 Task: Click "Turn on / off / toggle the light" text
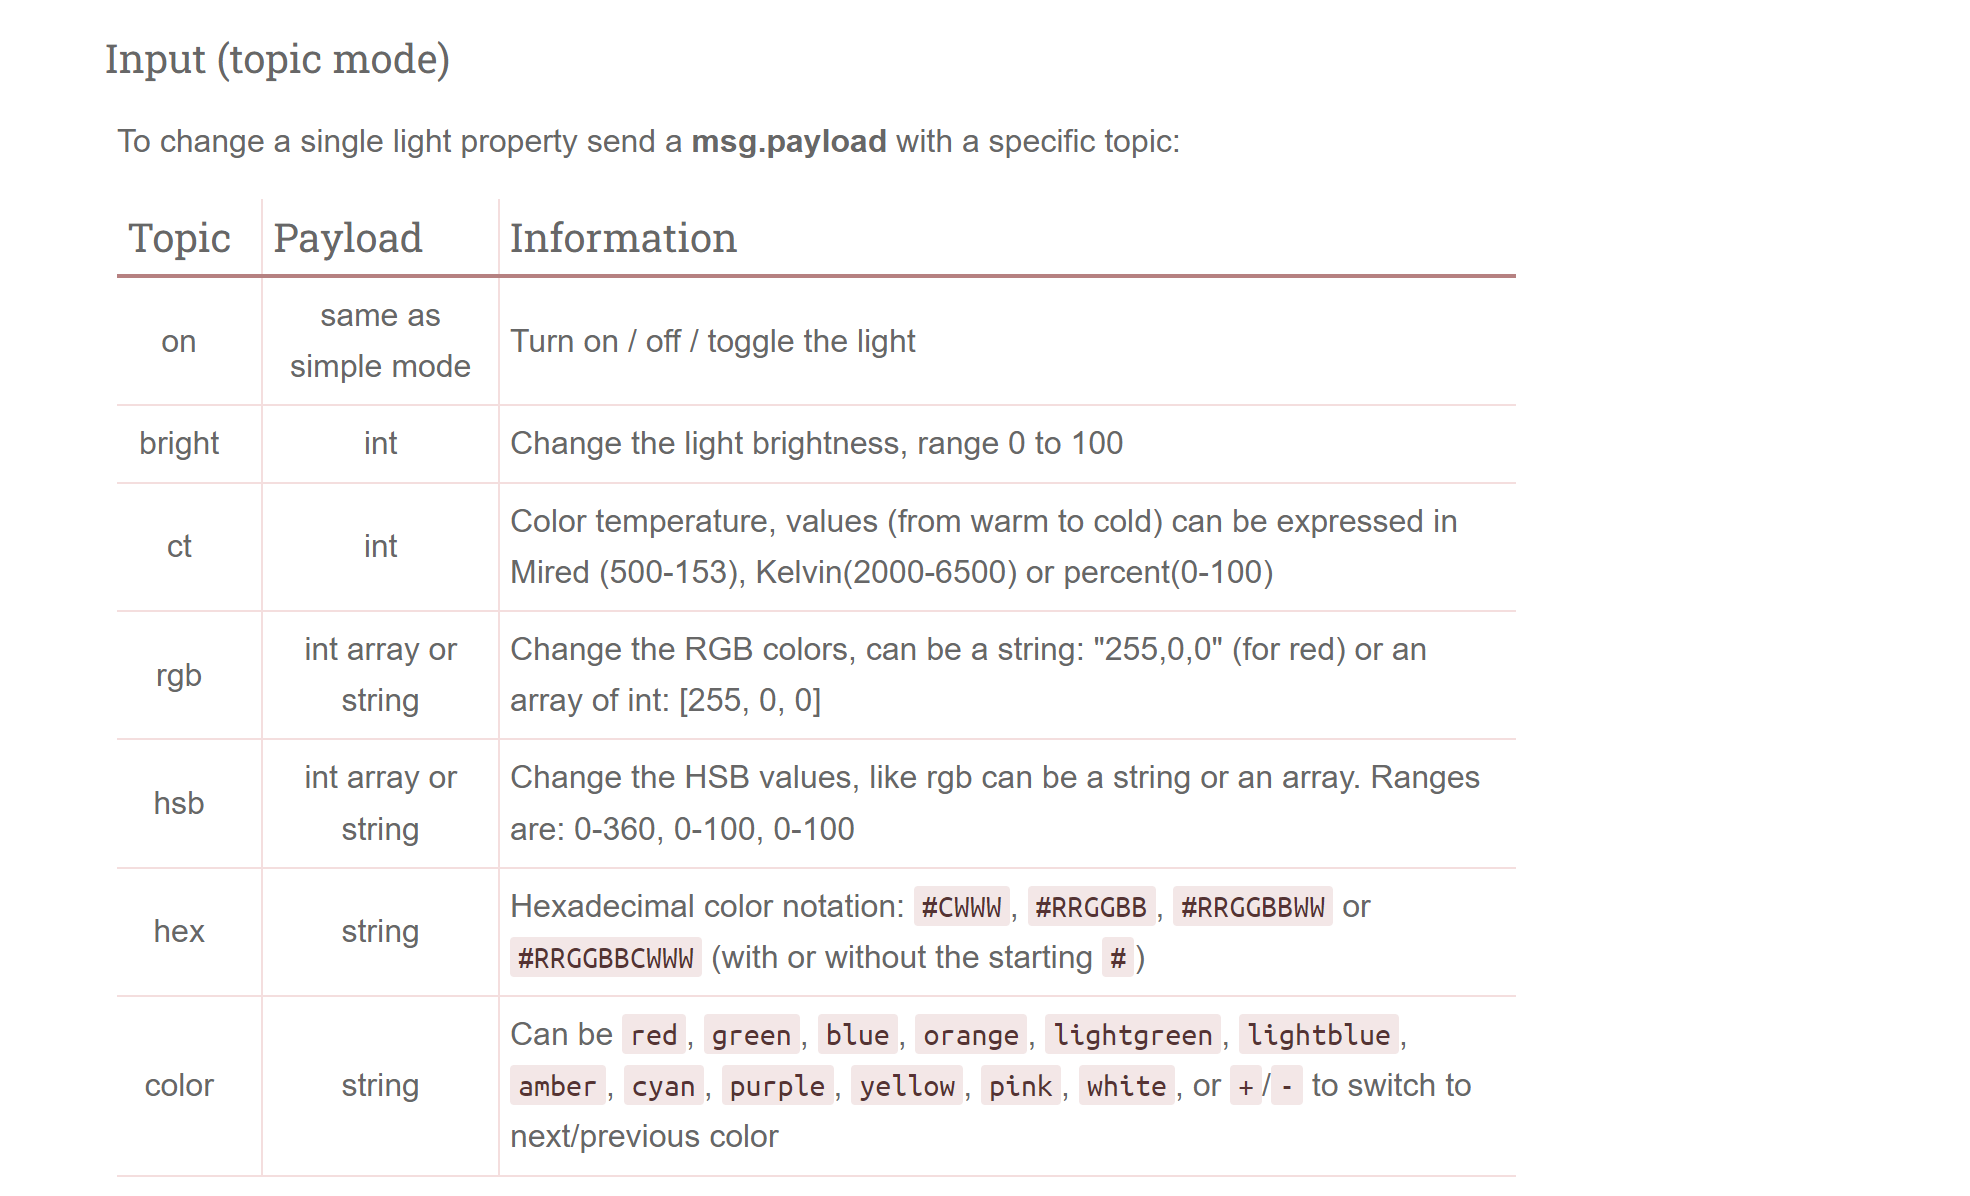tap(712, 342)
